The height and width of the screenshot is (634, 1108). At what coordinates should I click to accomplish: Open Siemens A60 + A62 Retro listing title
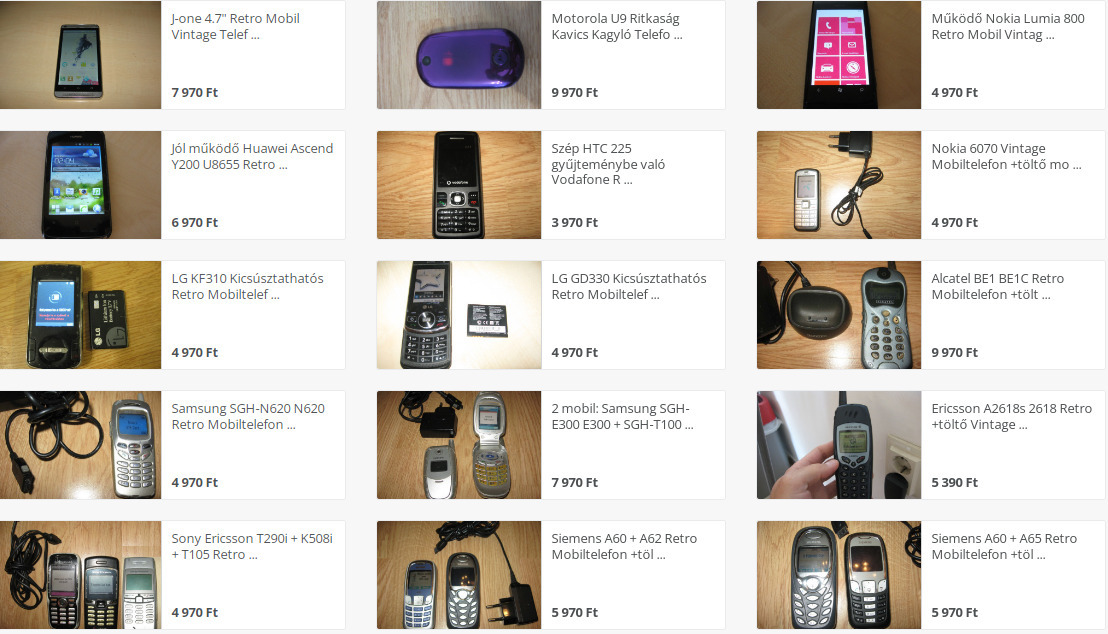click(x=624, y=546)
